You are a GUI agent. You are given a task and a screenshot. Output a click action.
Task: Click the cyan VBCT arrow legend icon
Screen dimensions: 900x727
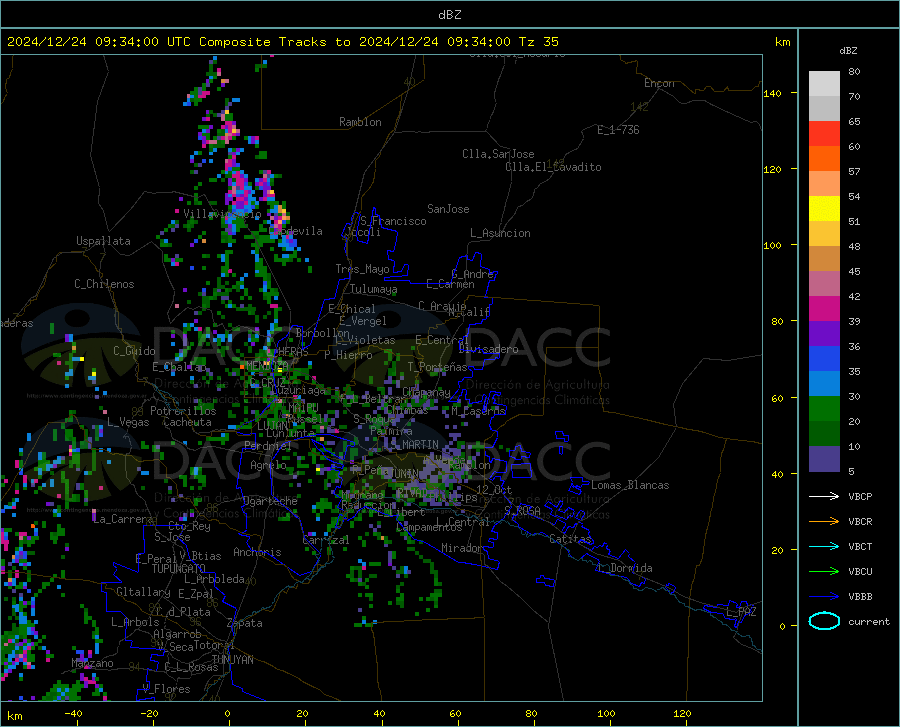click(824, 546)
